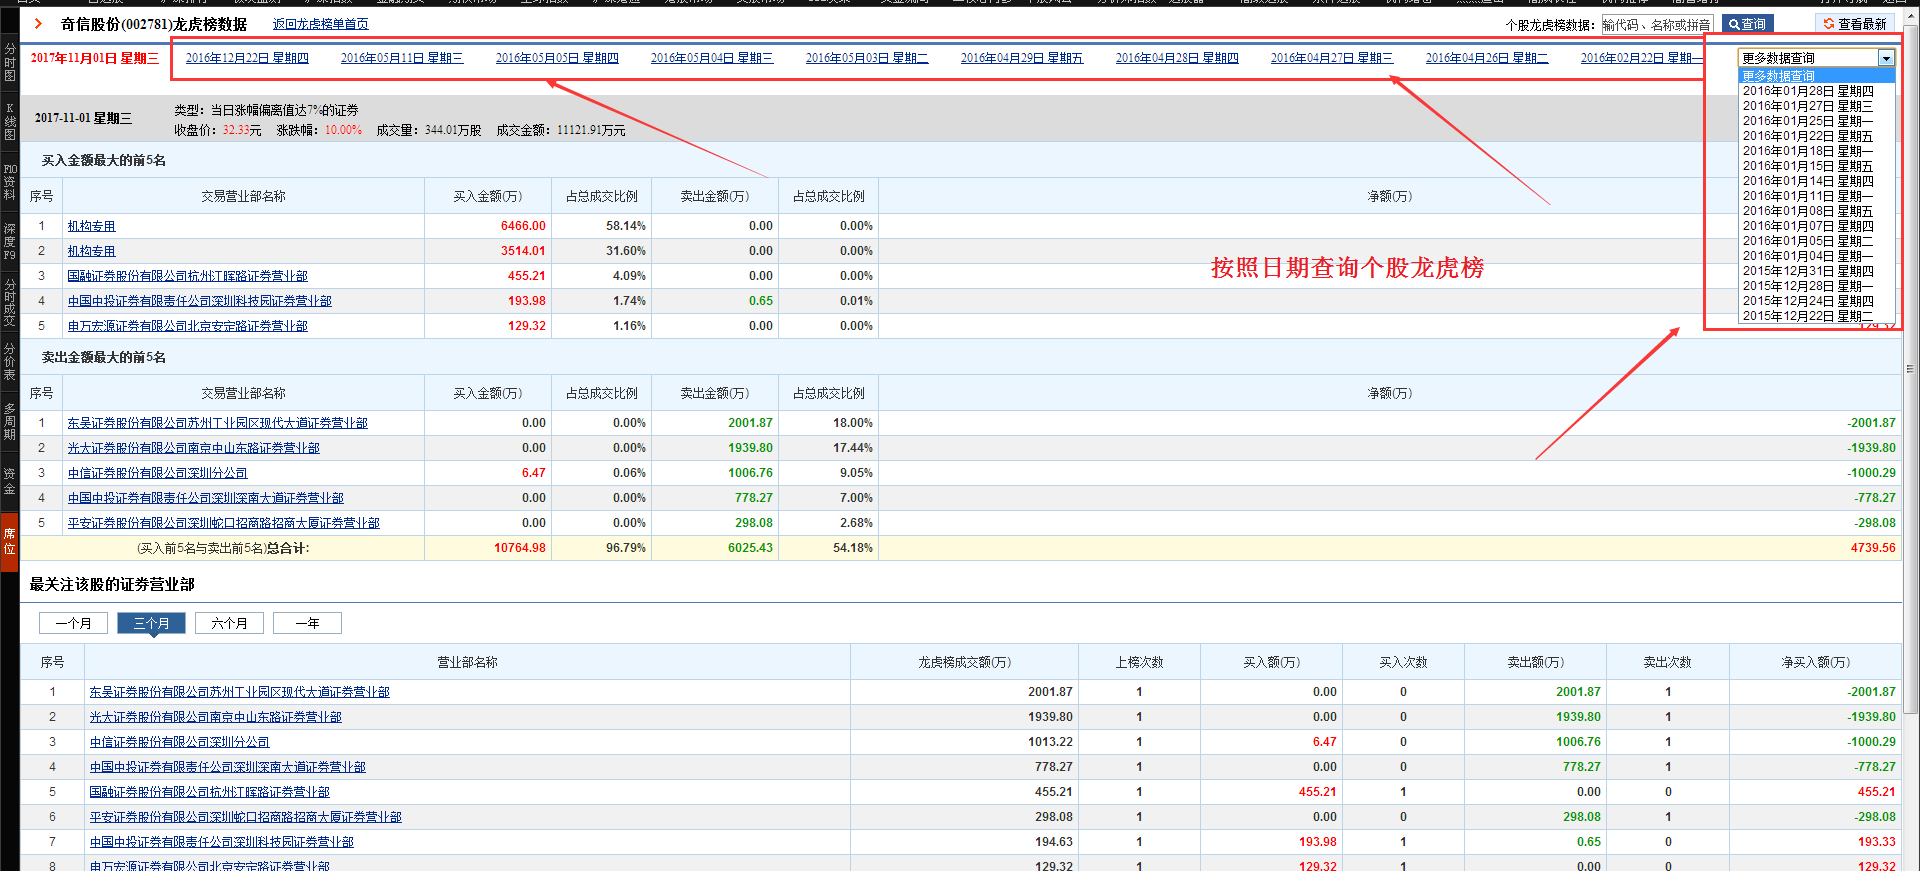Choose 2015年12月31日 星期四 from the dropdown list

click(x=1816, y=271)
